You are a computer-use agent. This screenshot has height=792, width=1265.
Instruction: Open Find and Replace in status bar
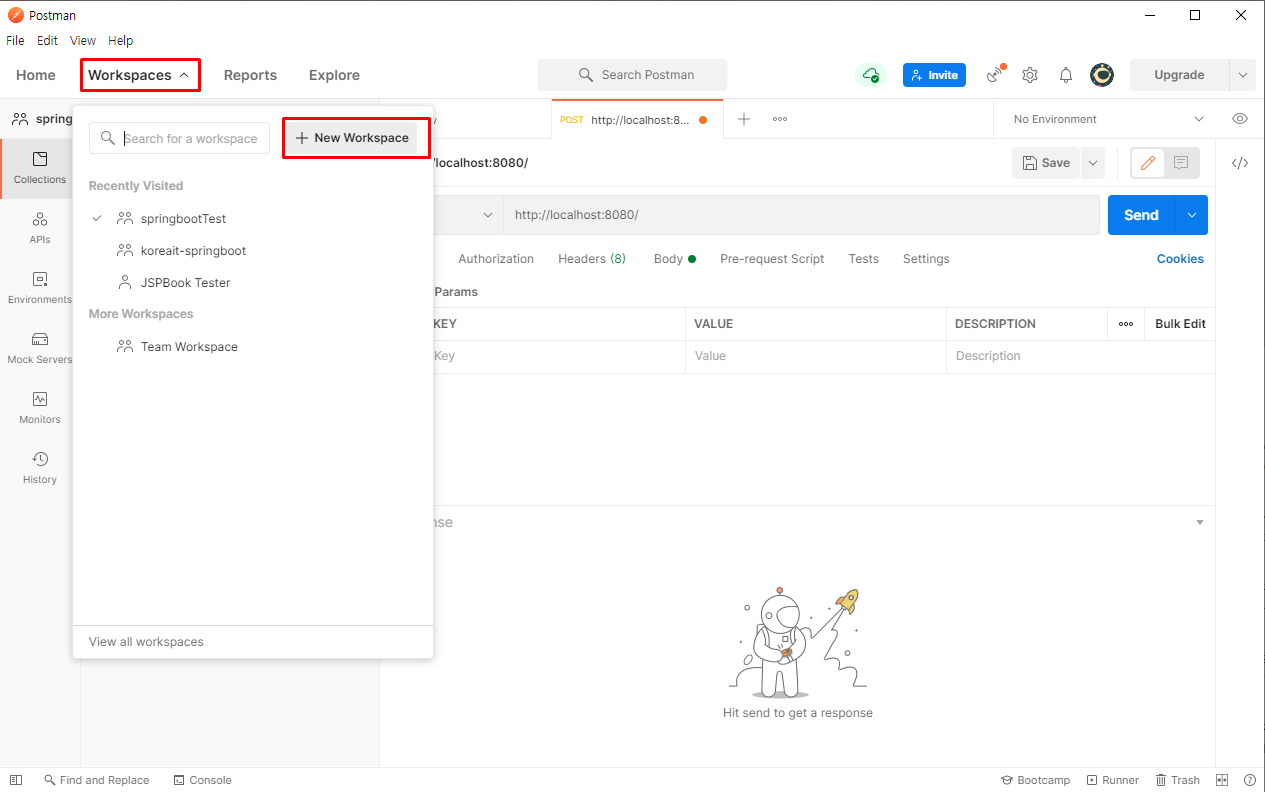pos(96,780)
